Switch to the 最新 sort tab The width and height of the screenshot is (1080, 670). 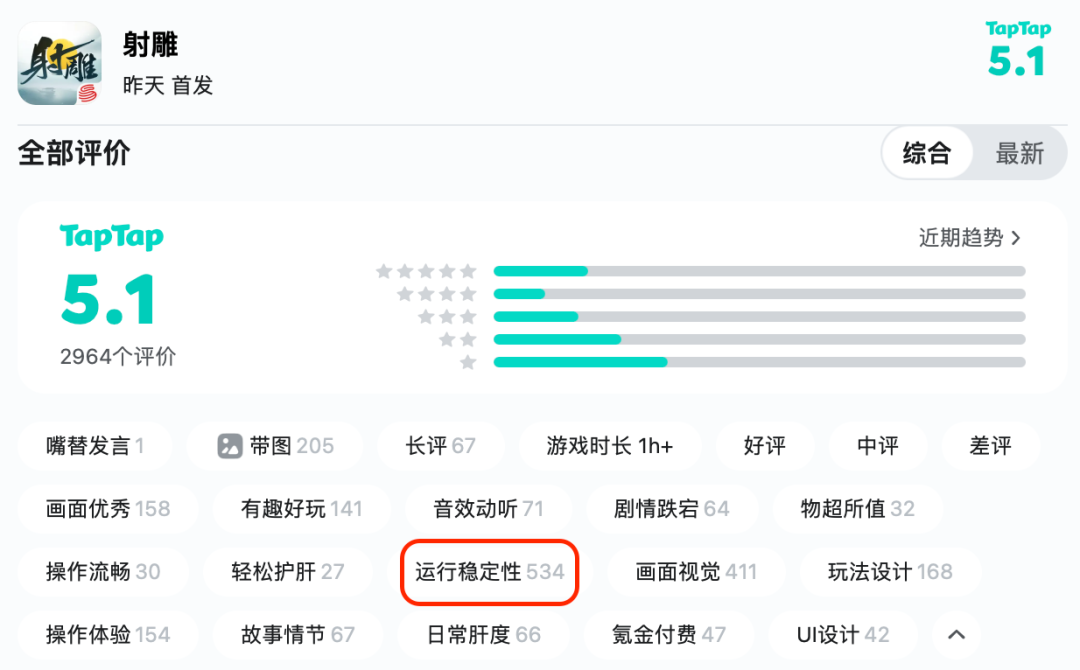coord(1019,154)
